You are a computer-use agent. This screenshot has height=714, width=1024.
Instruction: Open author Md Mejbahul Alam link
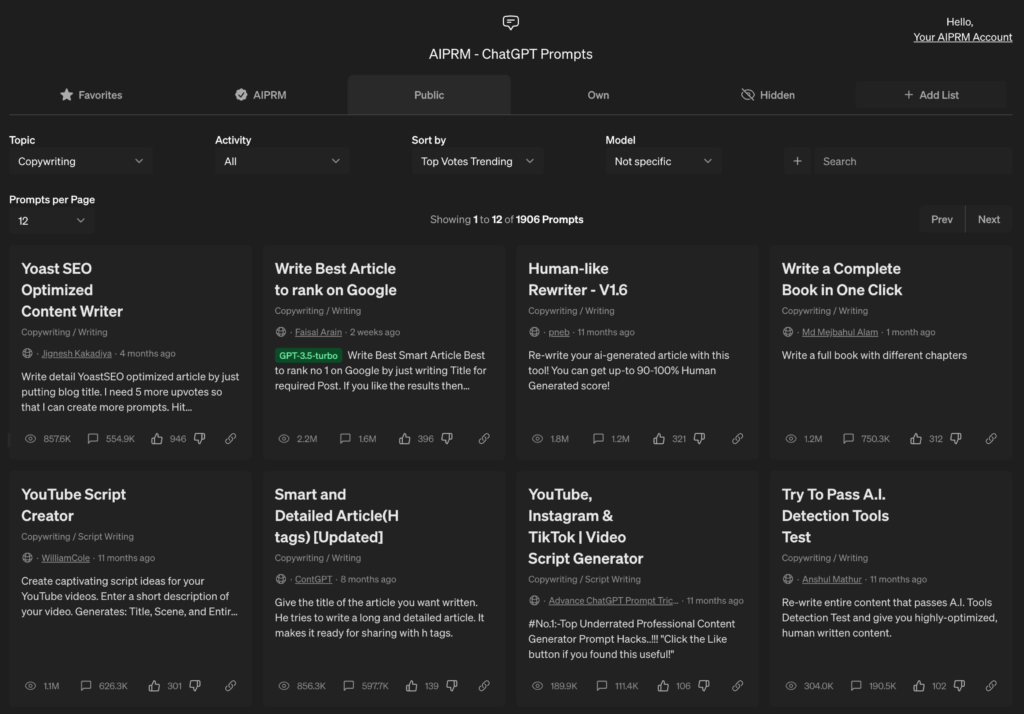(840, 332)
